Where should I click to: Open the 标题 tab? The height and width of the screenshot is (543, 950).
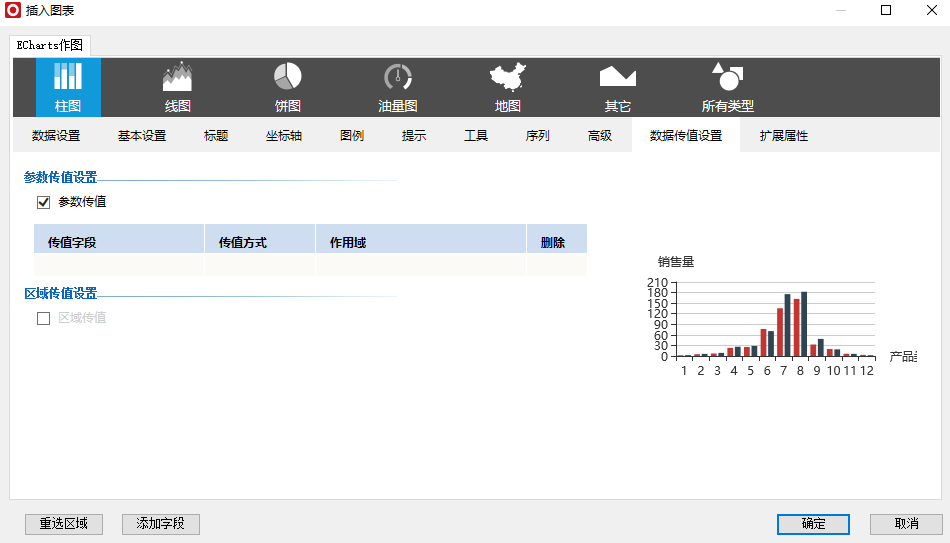(x=216, y=135)
